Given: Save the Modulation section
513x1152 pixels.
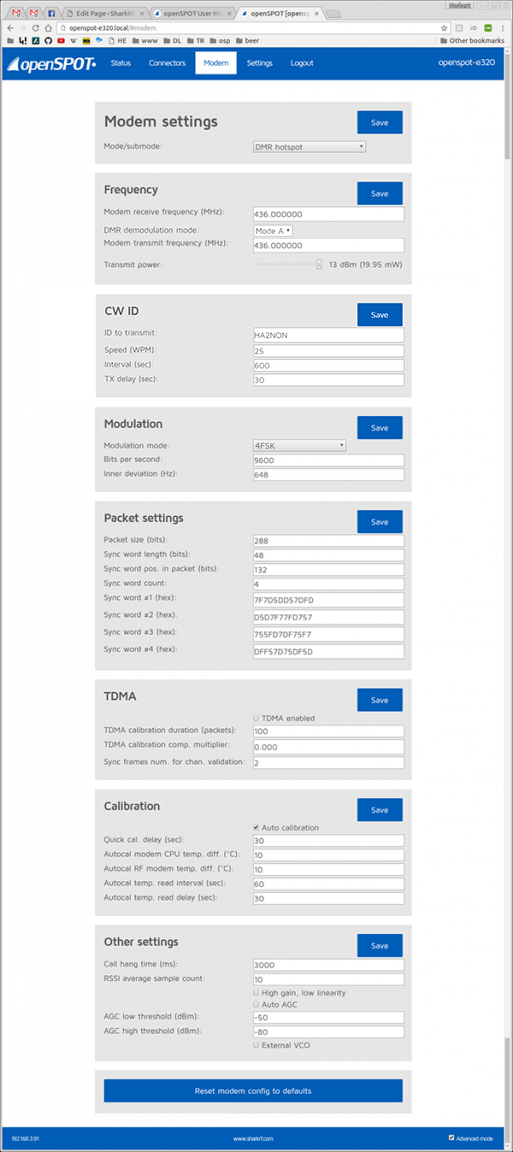Looking at the screenshot, I should pyautogui.click(x=380, y=428).
